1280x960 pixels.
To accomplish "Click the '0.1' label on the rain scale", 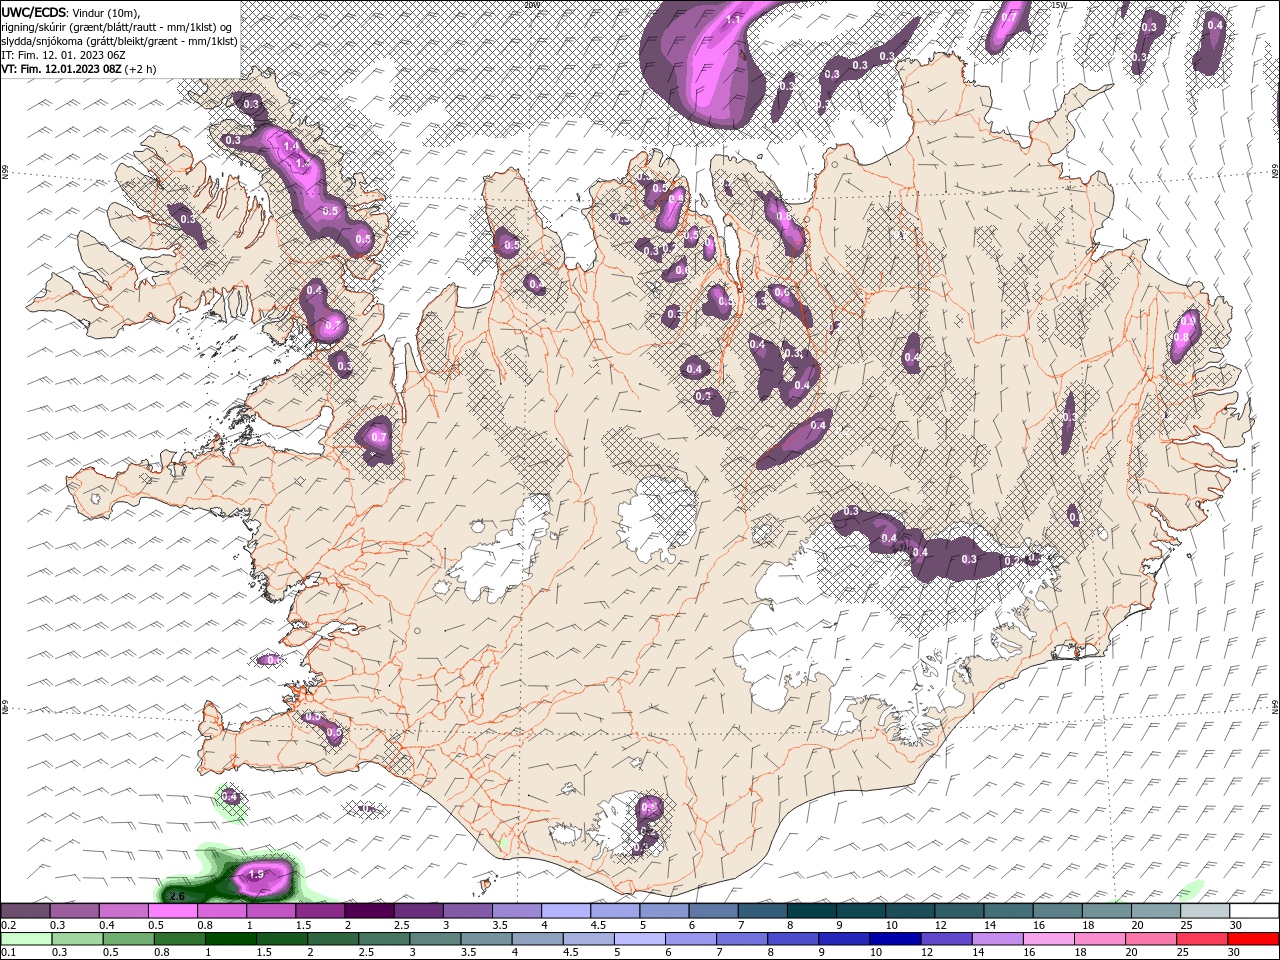I will [x=8, y=953].
